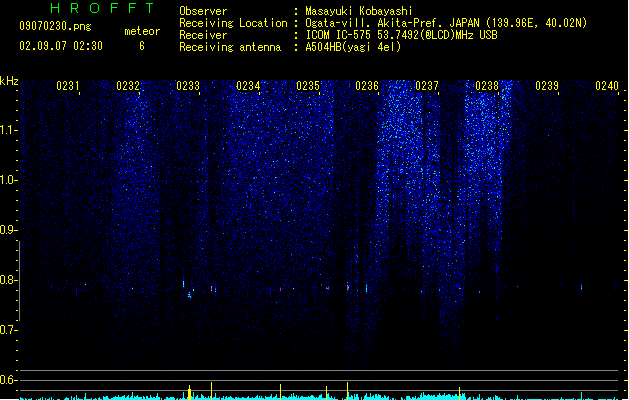Click the 0.7 kHz axis label
Image resolution: width=629 pixels, height=400 pixels.
[7, 330]
